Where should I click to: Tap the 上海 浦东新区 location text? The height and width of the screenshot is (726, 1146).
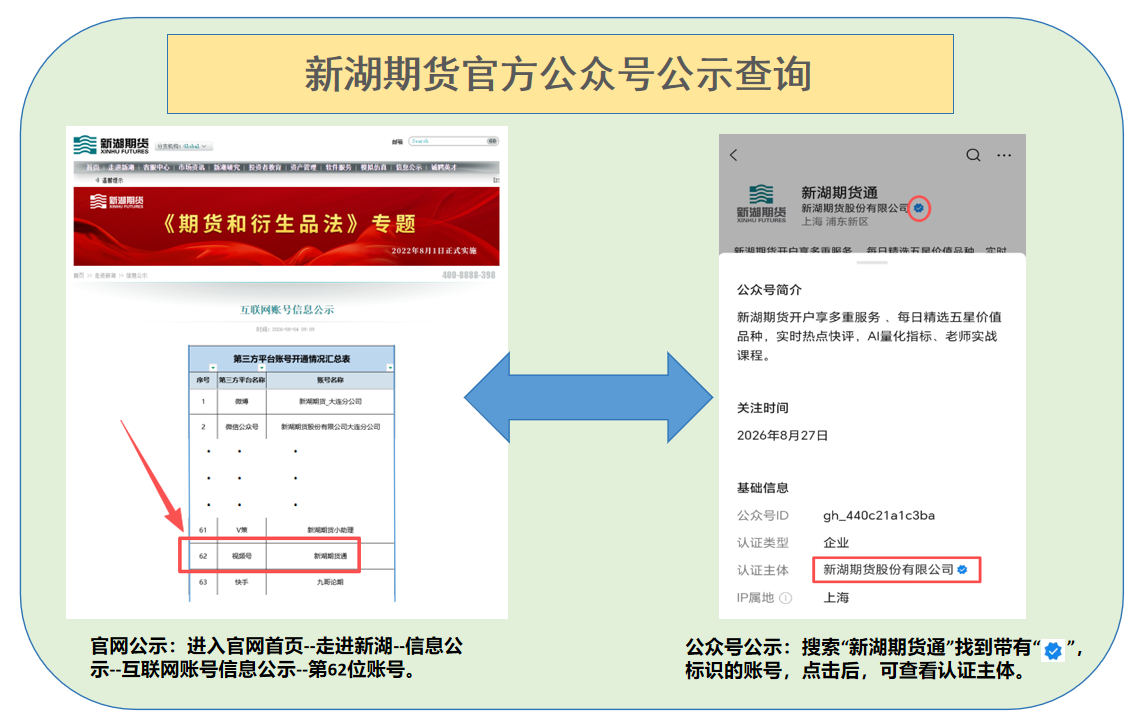(835, 222)
